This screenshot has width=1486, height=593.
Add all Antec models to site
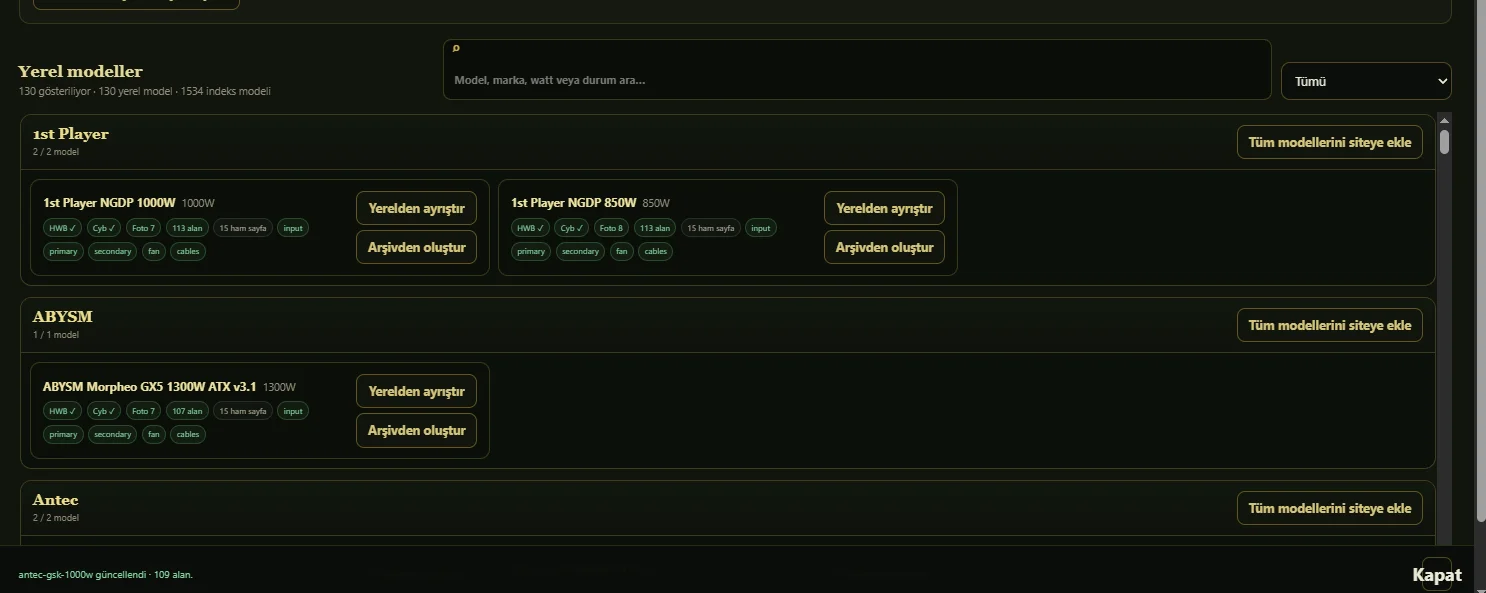click(1329, 508)
